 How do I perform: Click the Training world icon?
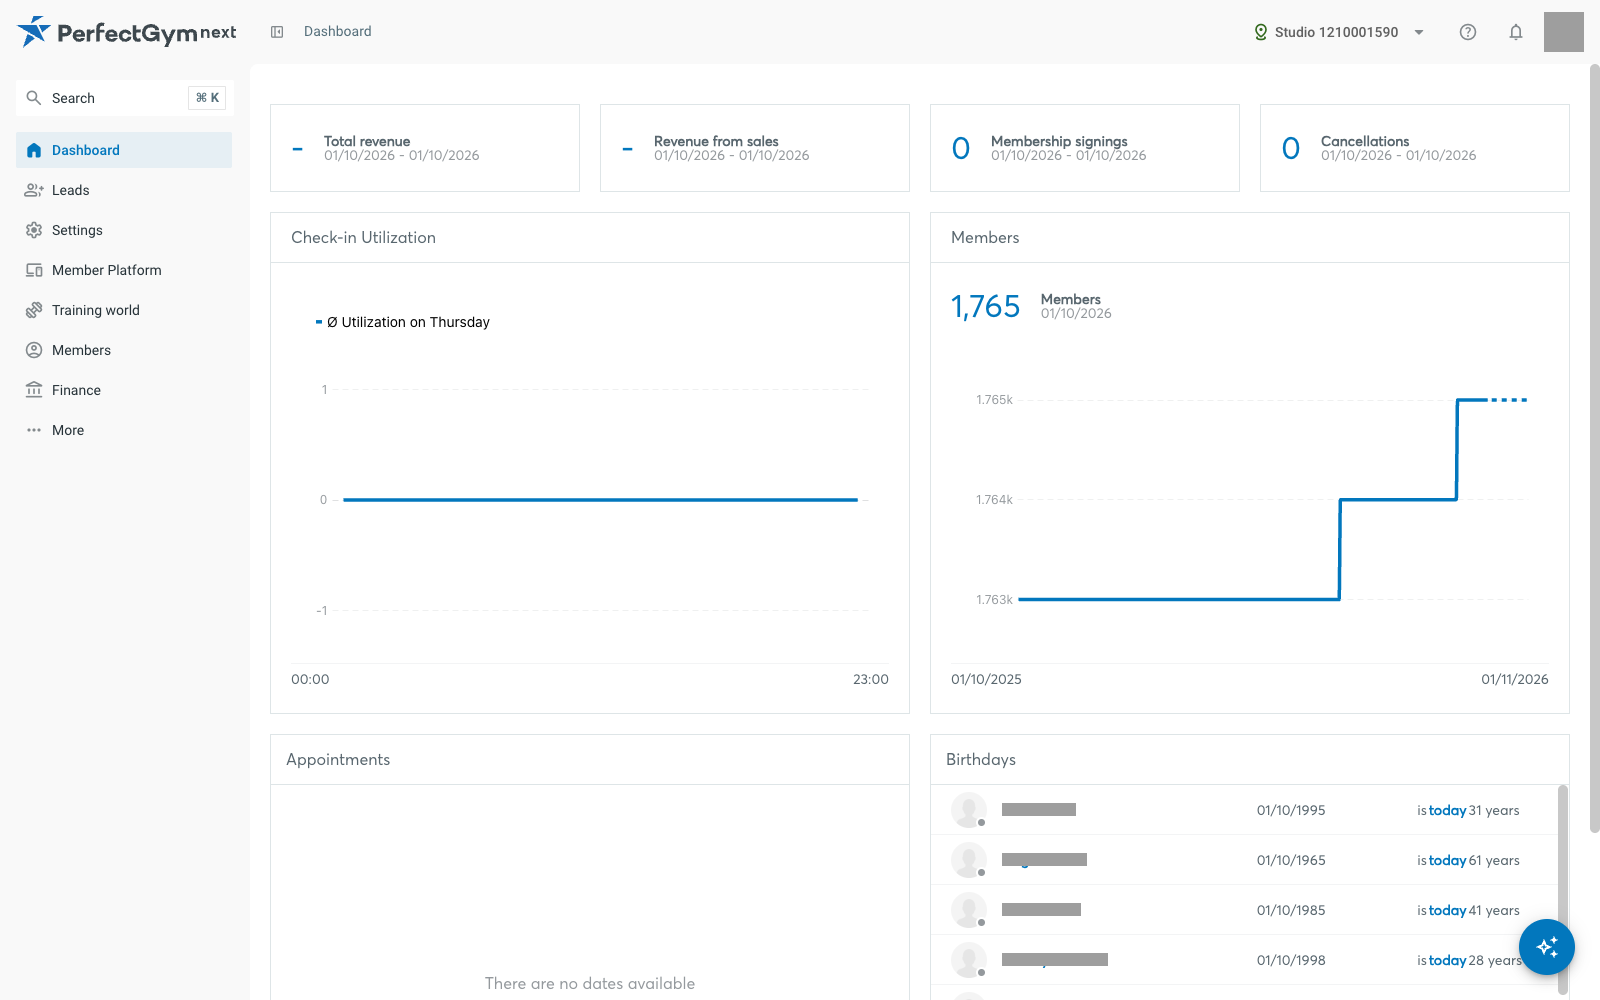coord(34,310)
